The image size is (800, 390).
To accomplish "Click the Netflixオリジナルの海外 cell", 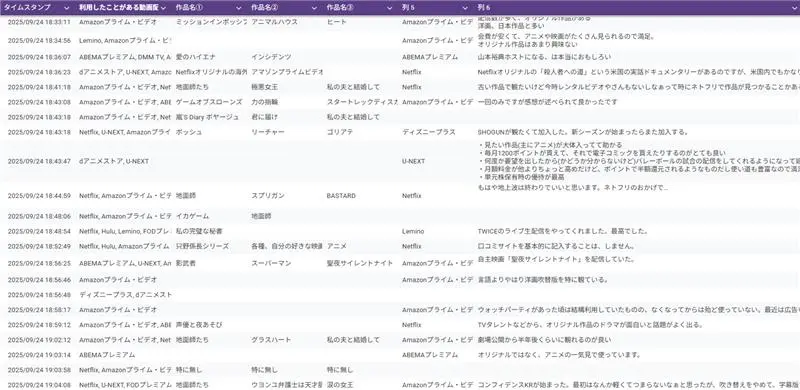I will 211,72.
